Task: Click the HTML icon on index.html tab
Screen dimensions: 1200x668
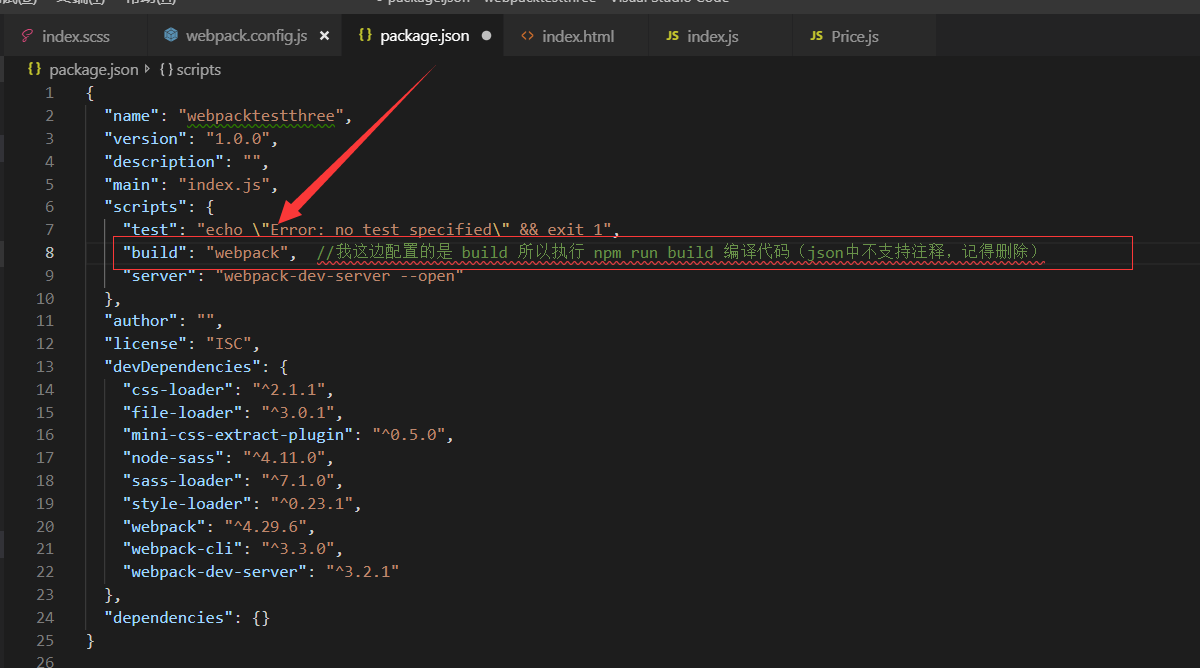Action: coord(527,34)
